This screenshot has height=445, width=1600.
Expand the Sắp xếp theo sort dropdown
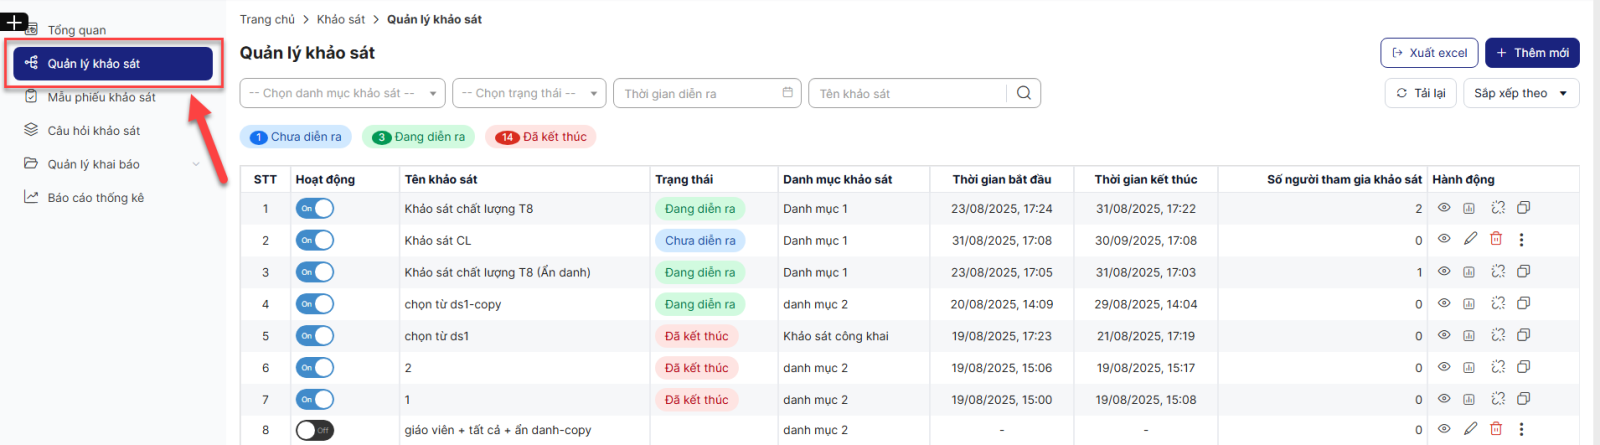pyautogui.click(x=1520, y=93)
